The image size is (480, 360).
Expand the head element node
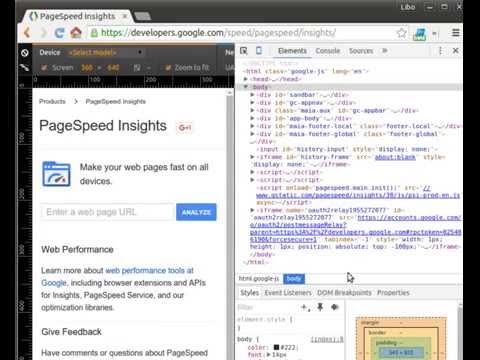pos(246,79)
